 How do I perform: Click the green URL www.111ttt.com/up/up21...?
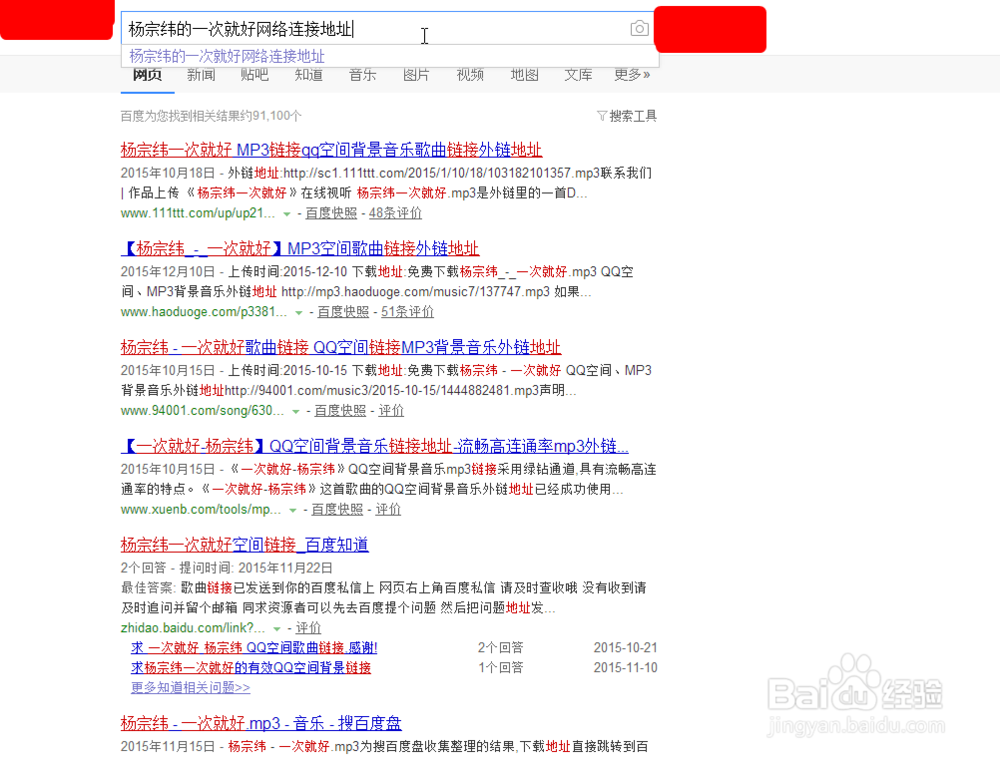(x=198, y=213)
